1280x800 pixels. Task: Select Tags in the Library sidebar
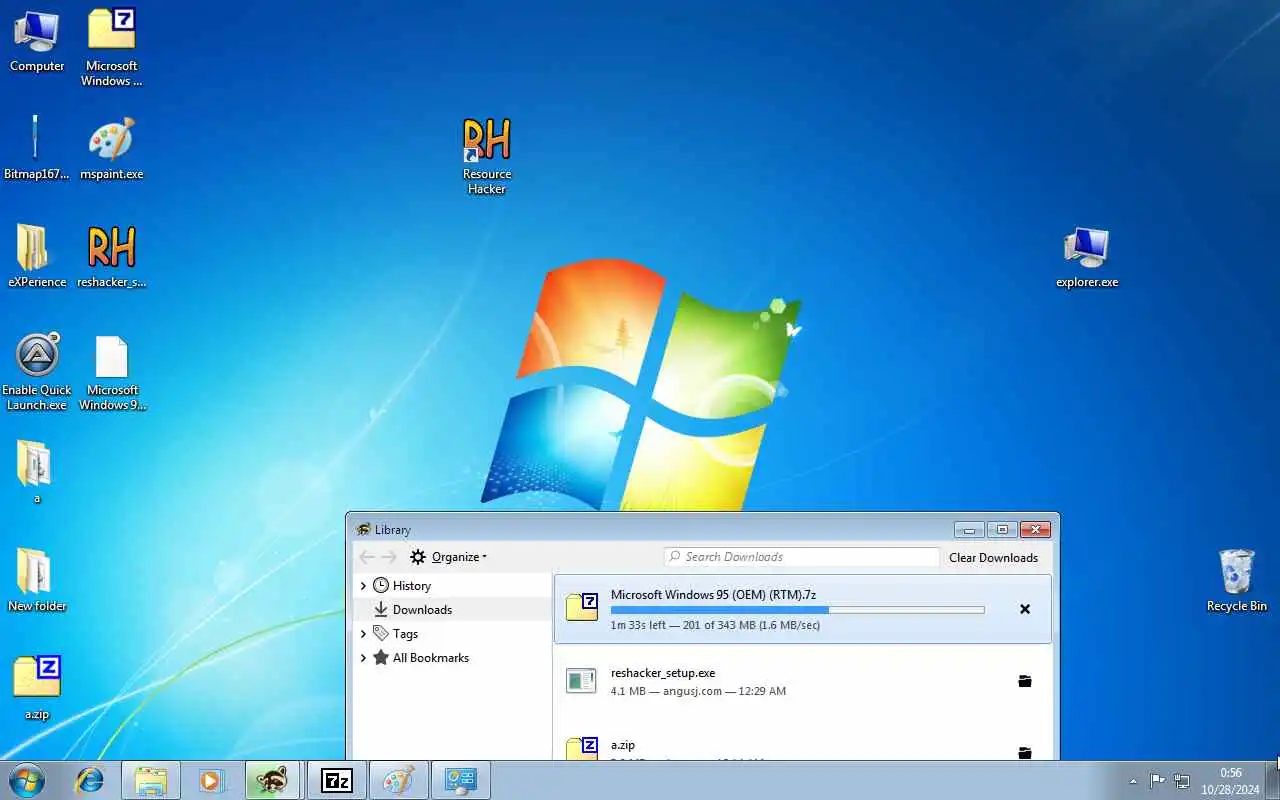click(405, 634)
